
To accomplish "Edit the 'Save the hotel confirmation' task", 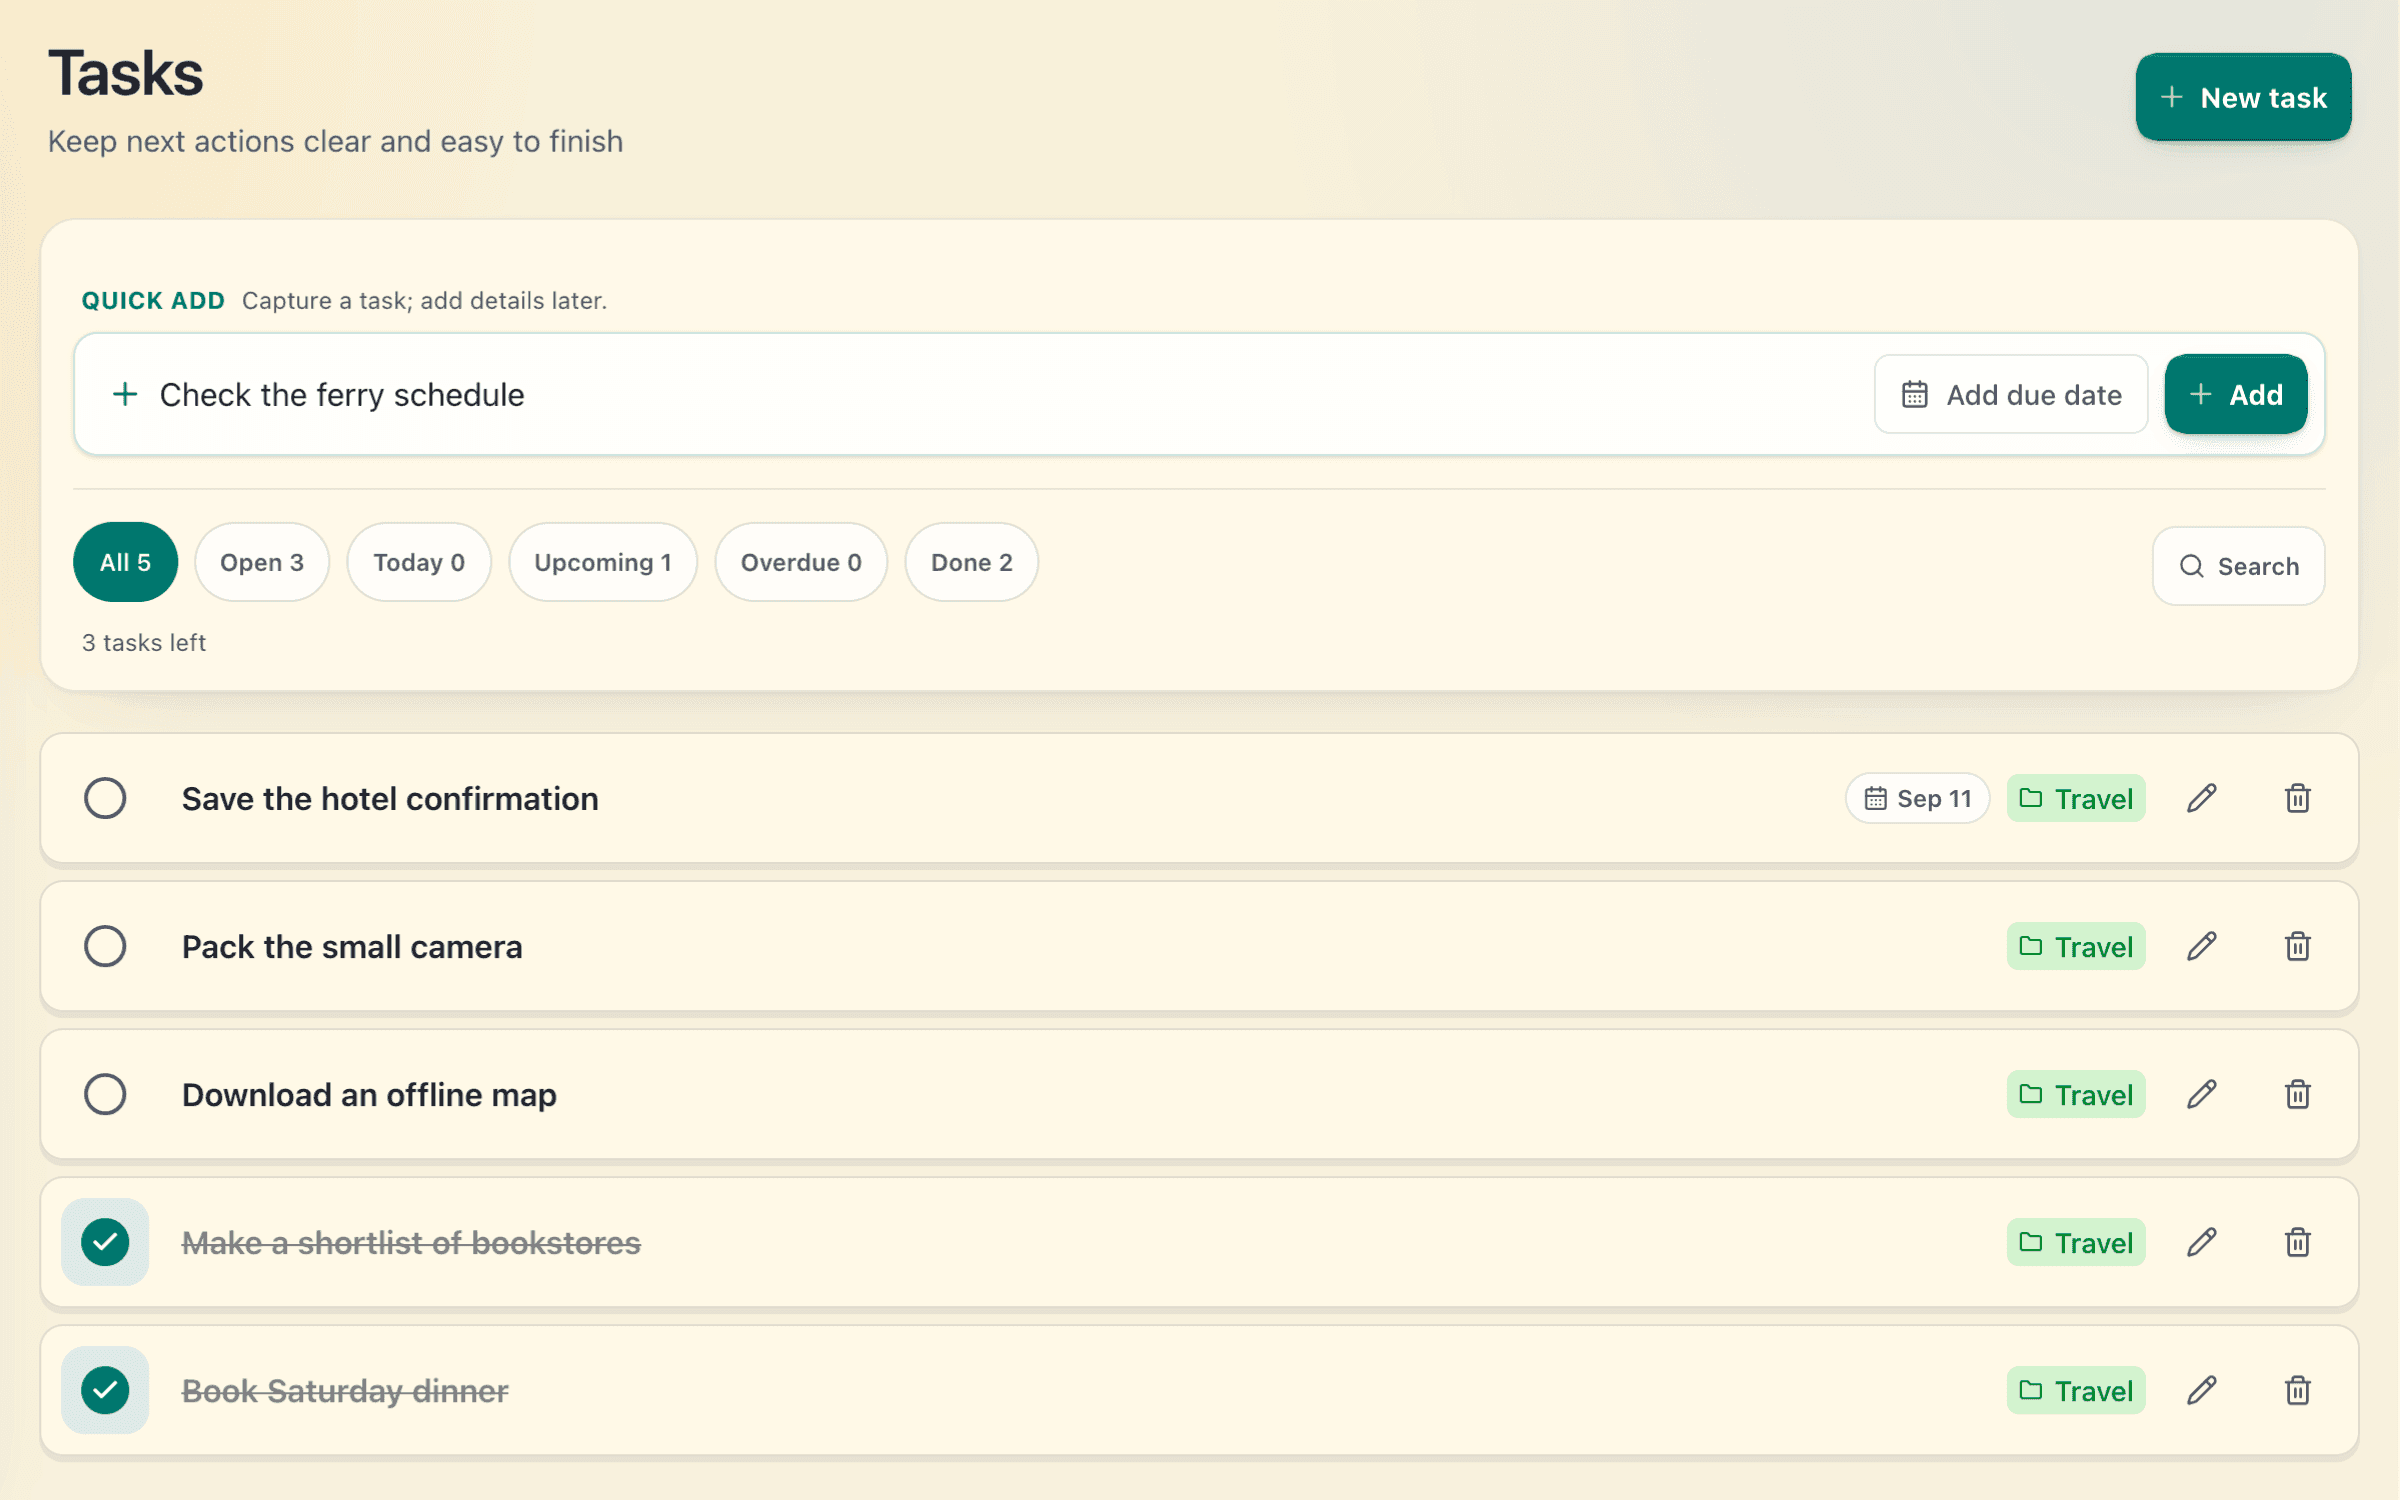I will tap(2201, 798).
